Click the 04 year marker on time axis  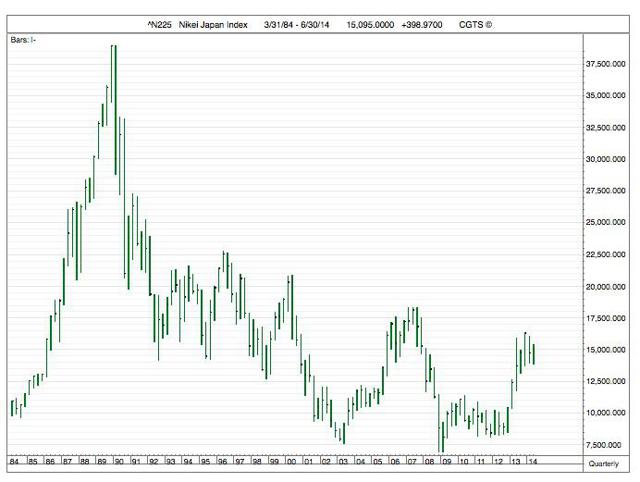coord(360,462)
